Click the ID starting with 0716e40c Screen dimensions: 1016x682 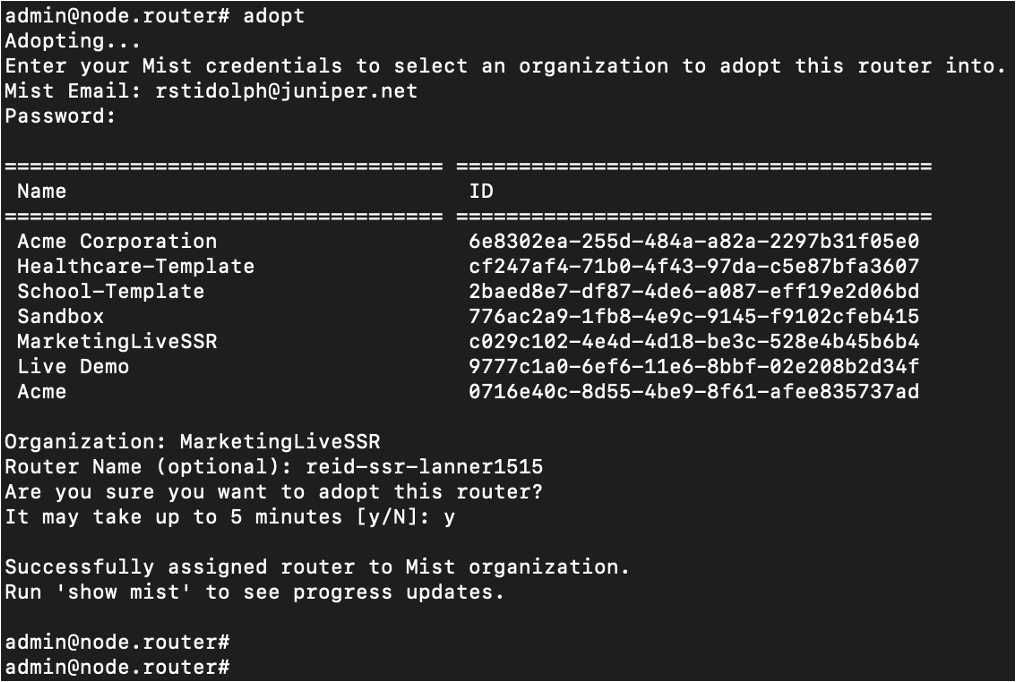(x=693, y=391)
